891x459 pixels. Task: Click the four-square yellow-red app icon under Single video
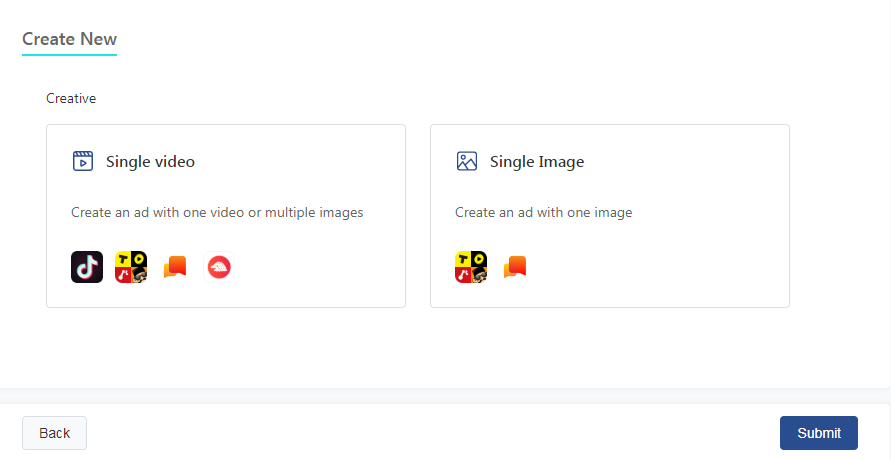point(131,267)
